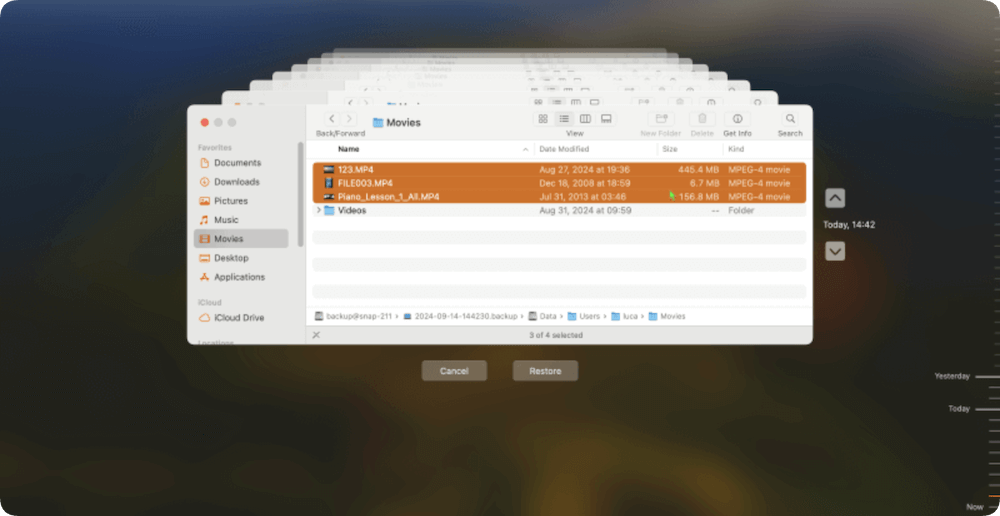1000x516 pixels.
Task: Click the Aug 31, 2024 date cell
Action: tap(585, 210)
